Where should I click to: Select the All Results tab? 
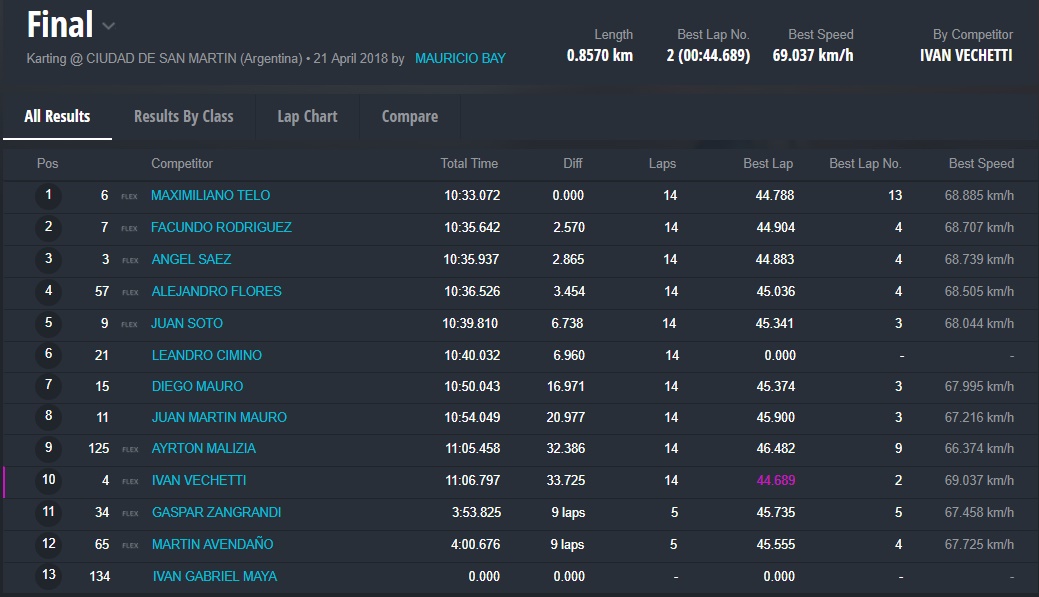(x=57, y=117)
